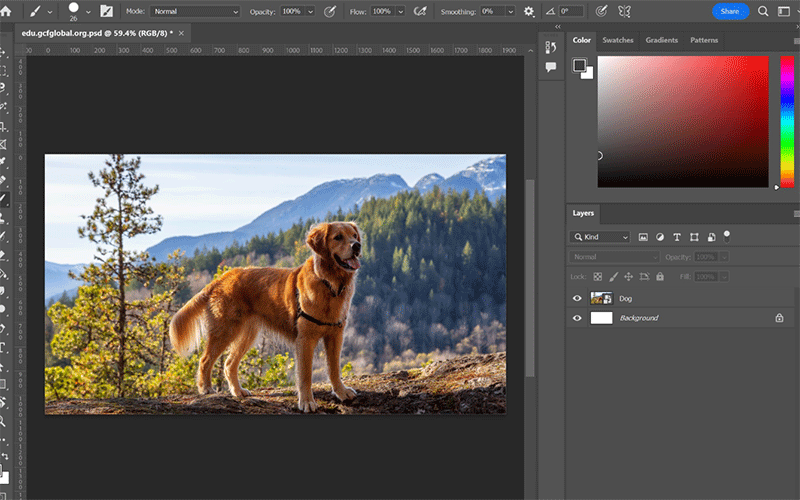This screenshot has height=500, width=800.
Task: Open the Brush tool preset picker icon
Action: point(35,11)
